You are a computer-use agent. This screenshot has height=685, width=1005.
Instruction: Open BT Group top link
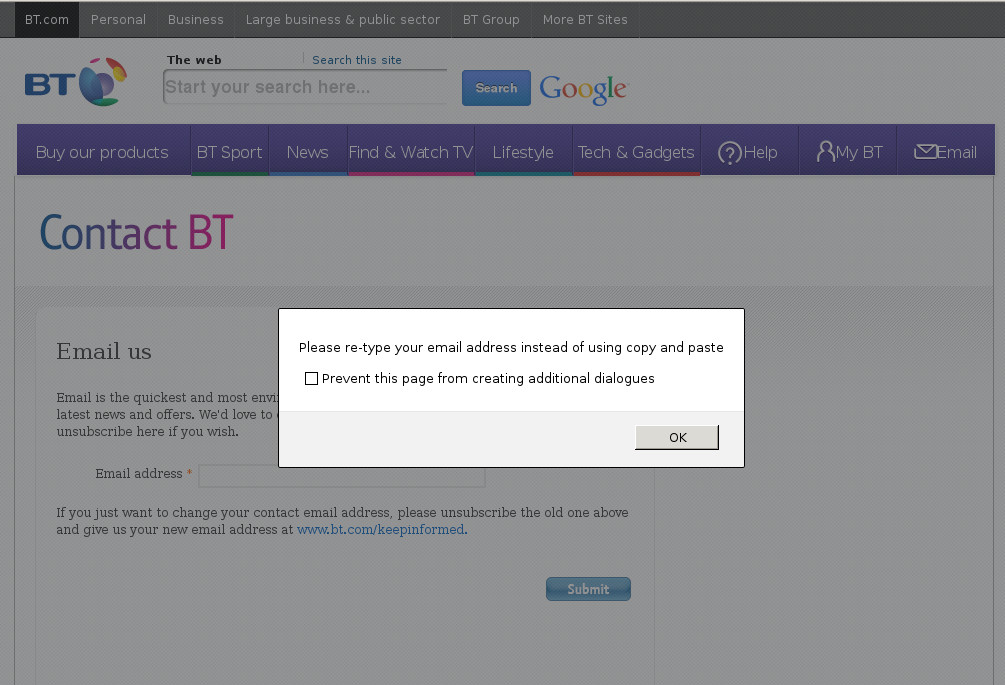point(491,19)
